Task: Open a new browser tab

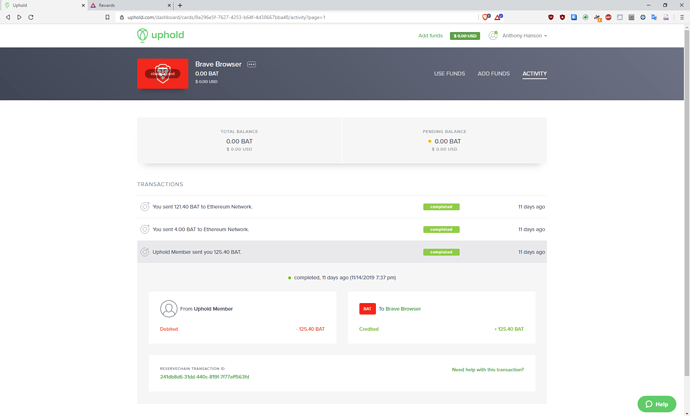Action: point(180,5)
